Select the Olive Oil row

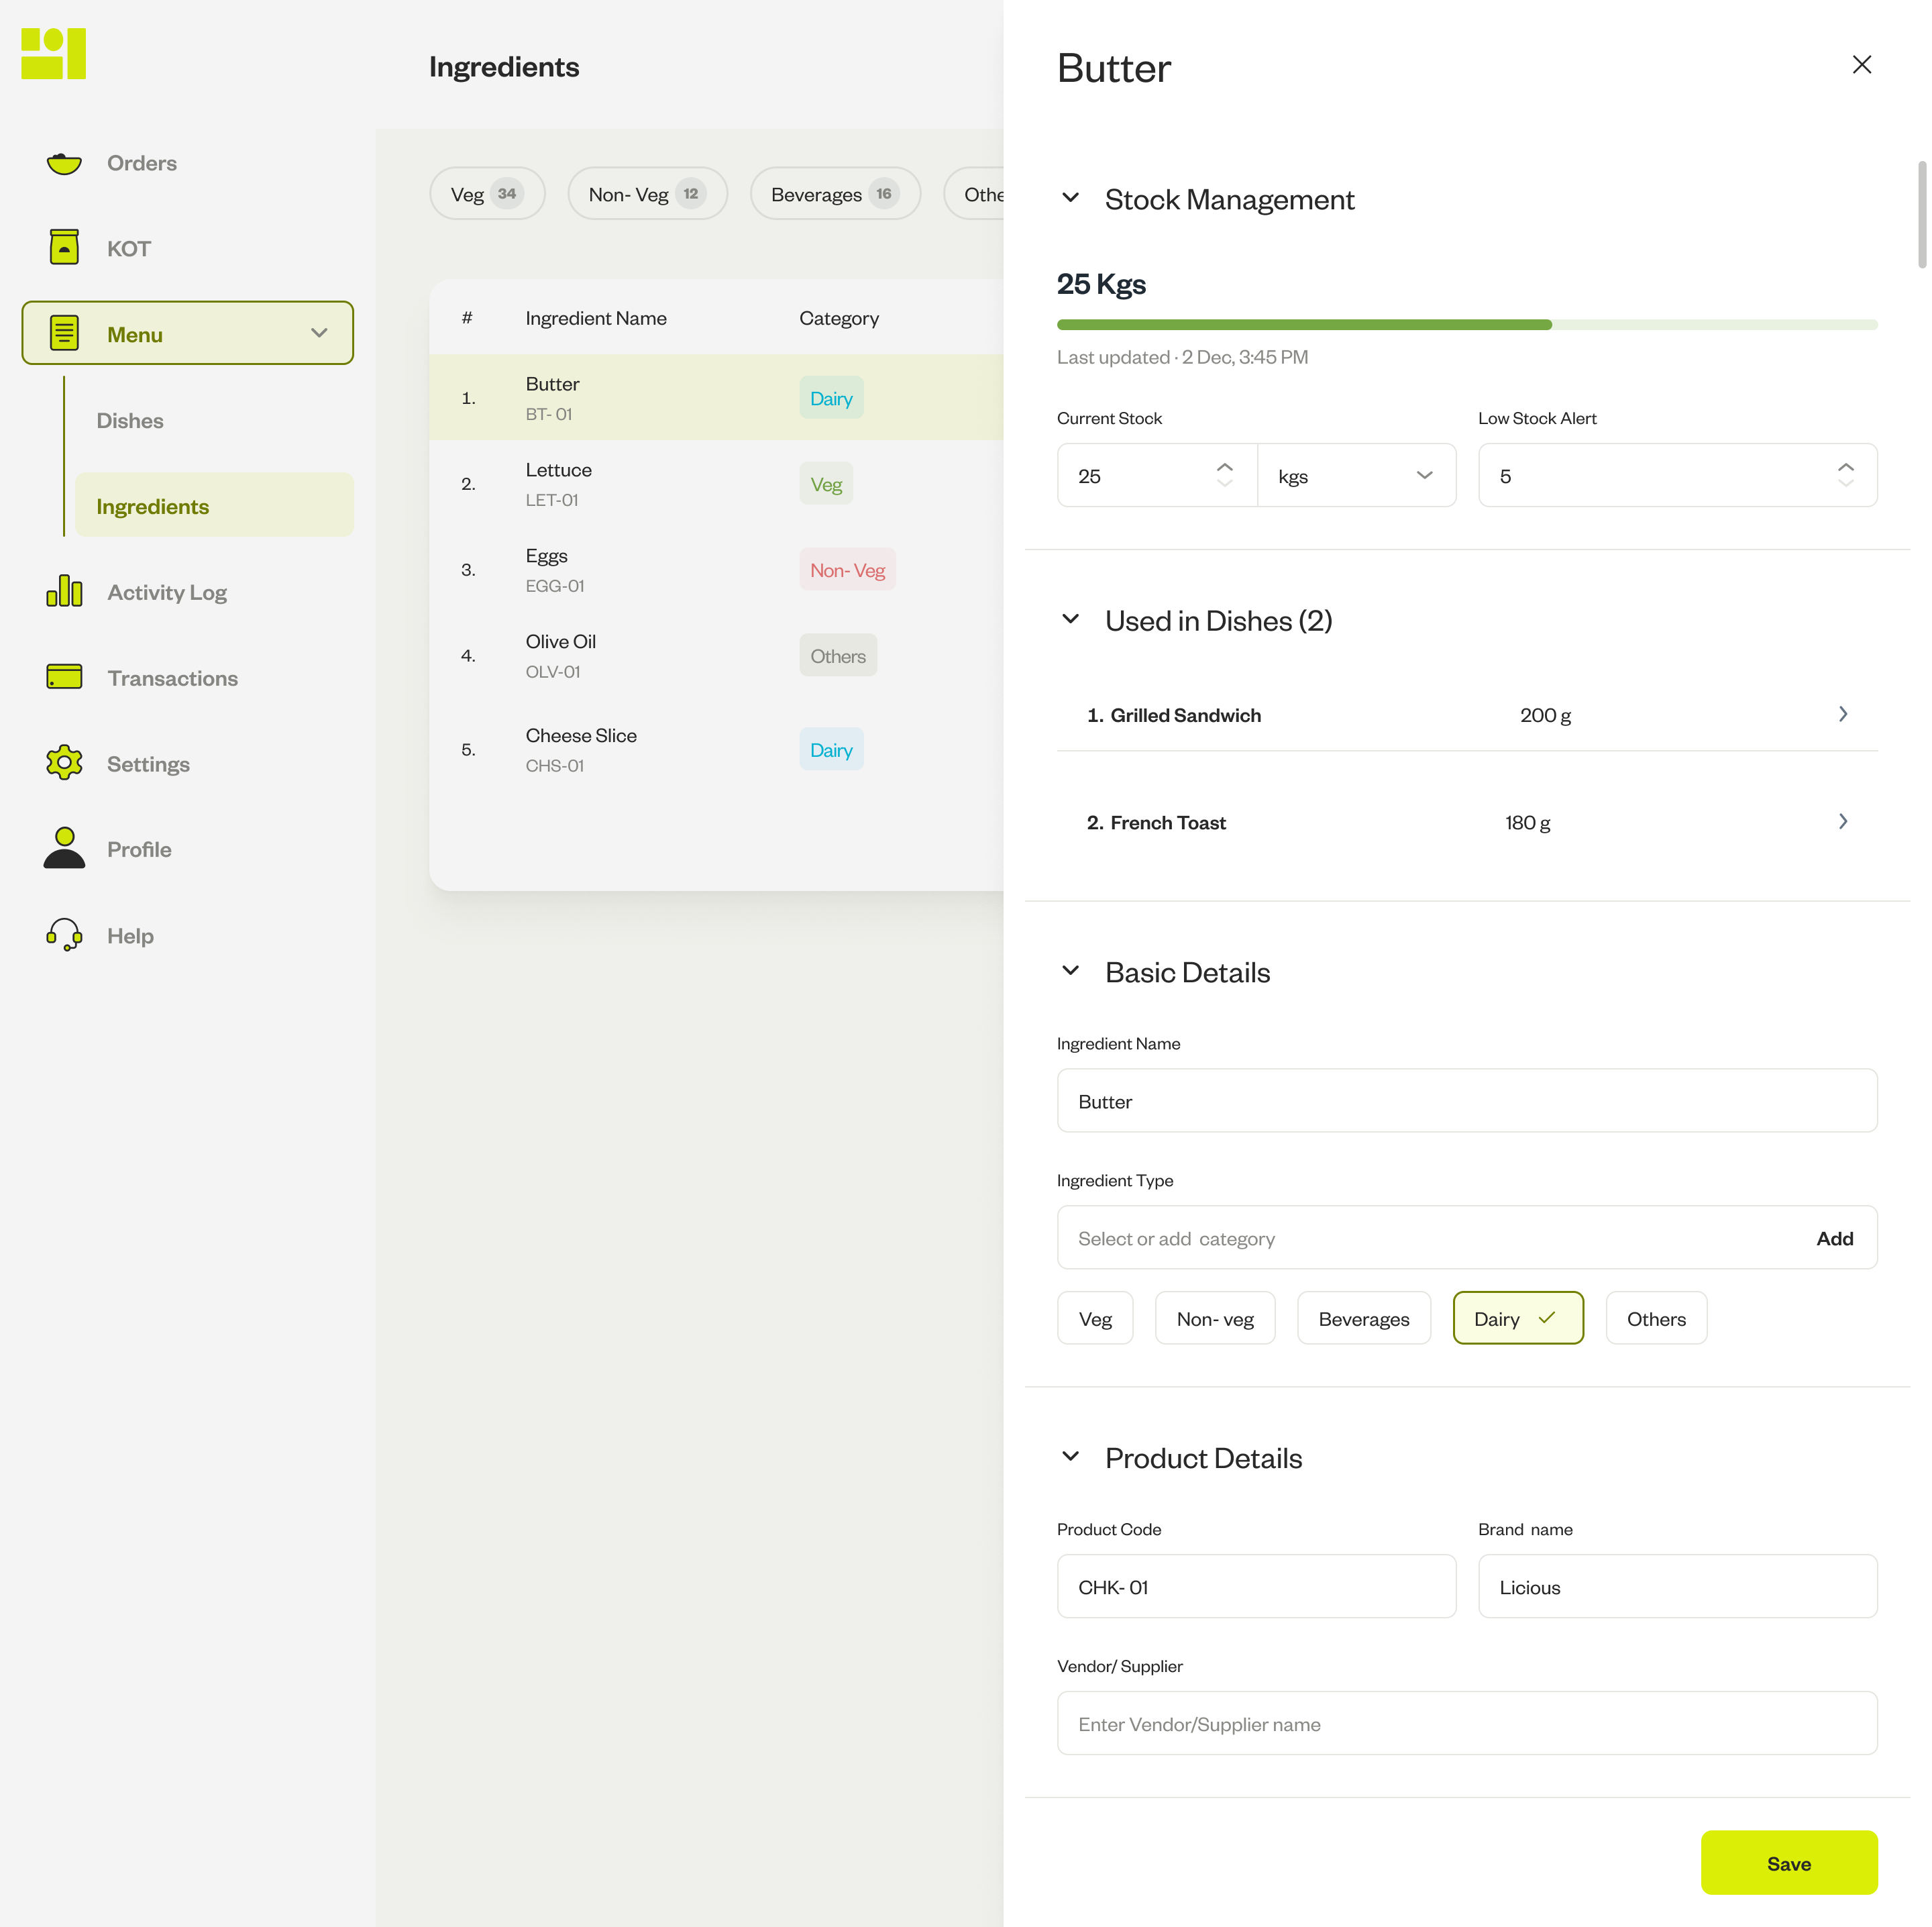[x=716, y=656]
